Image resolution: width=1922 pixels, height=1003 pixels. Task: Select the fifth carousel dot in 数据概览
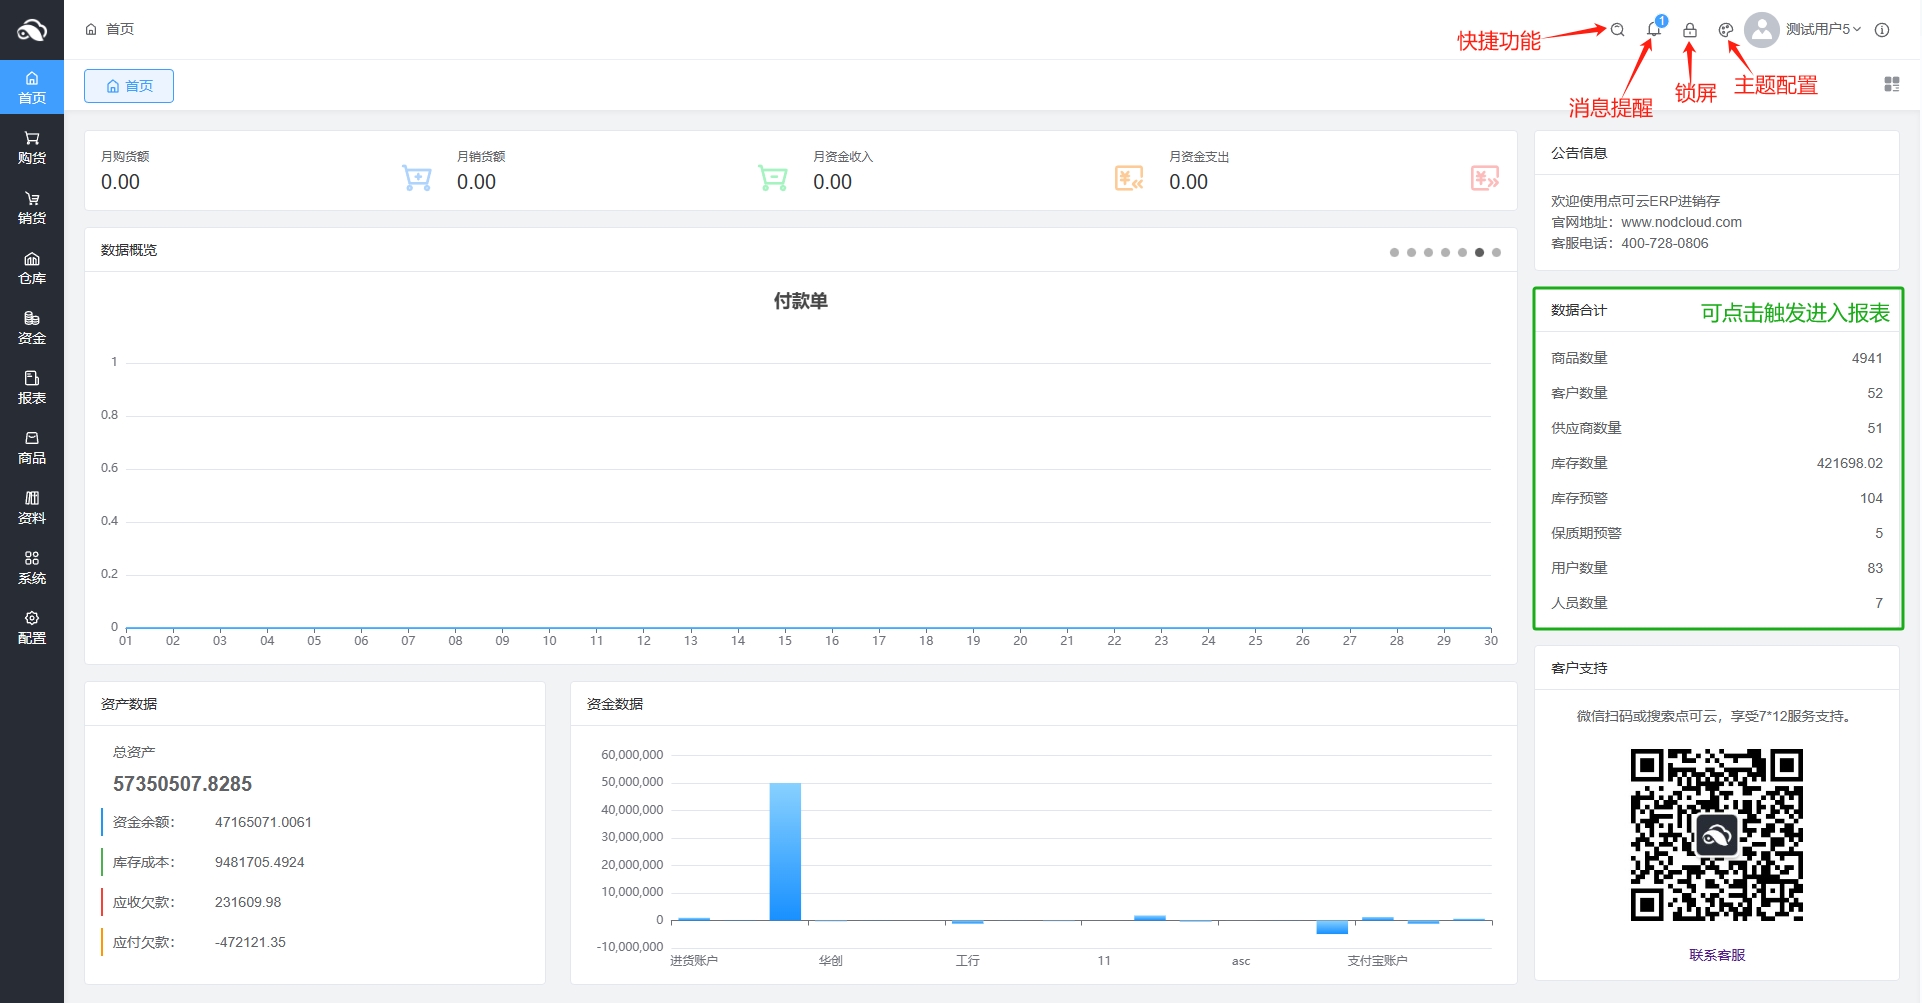pyautogui.click(x=1462, y=253)
